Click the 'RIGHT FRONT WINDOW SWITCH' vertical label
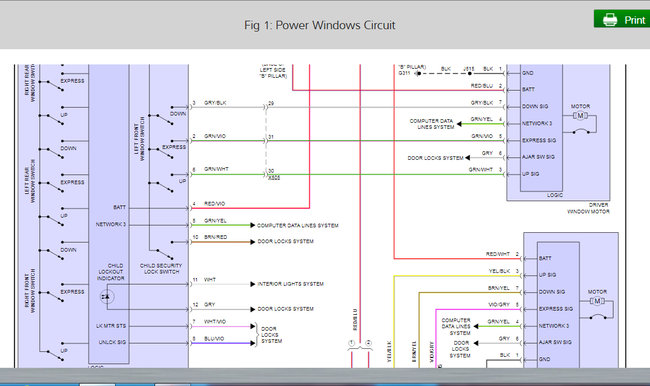Image resolution: width=650 pixels, height=386 pixels. pyautogui.click(x=30, y=290)
